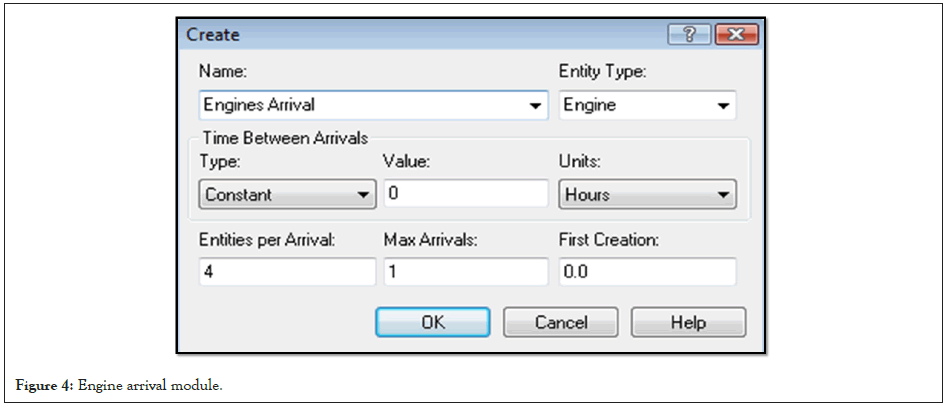Click the Entities per Arrival field

tap(287, 272)
